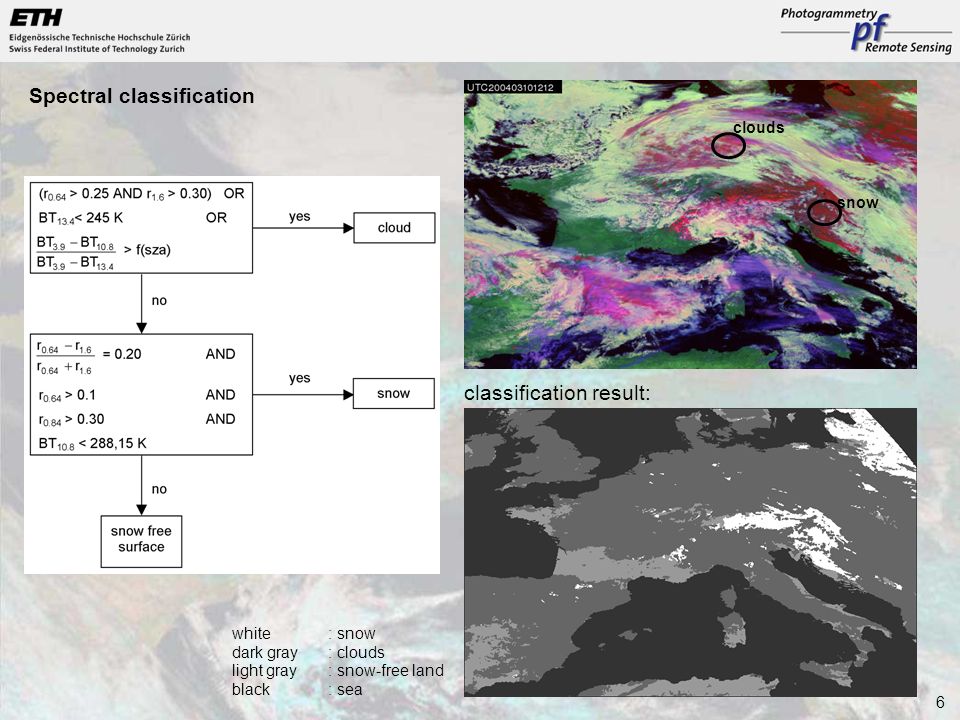Click the ': snow-free land' legend text
This screenshot has width=960, height=720.
point(386,671)
